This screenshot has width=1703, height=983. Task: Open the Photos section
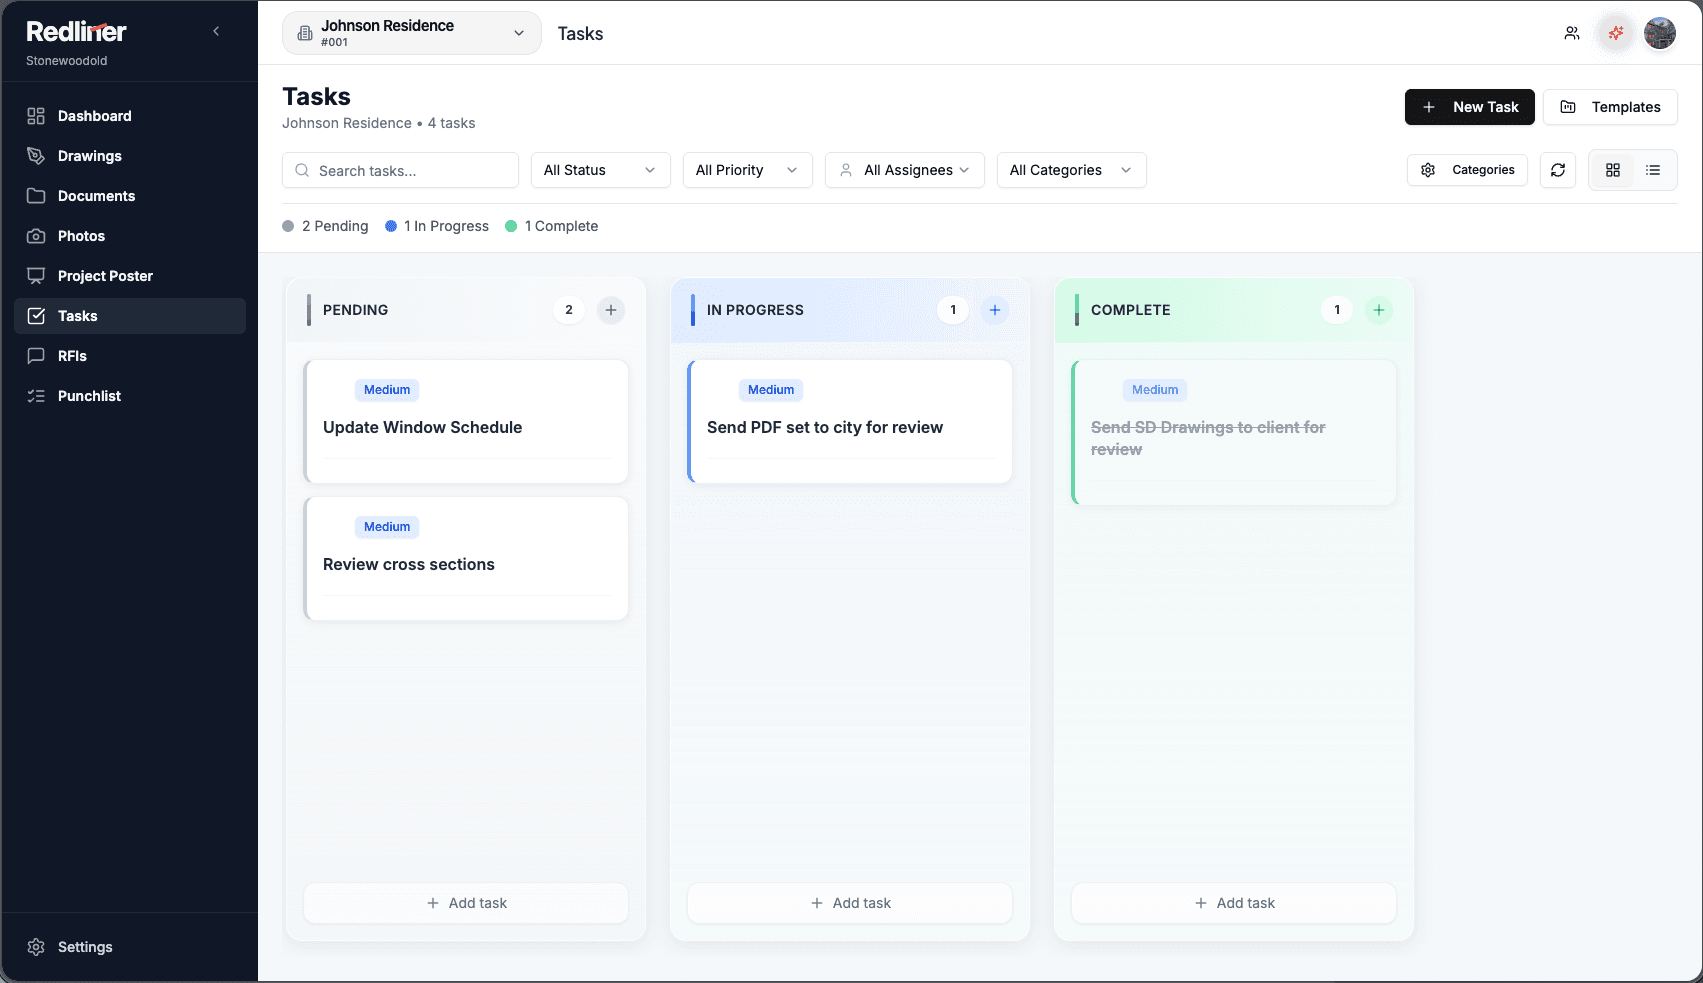click(130, 236)
